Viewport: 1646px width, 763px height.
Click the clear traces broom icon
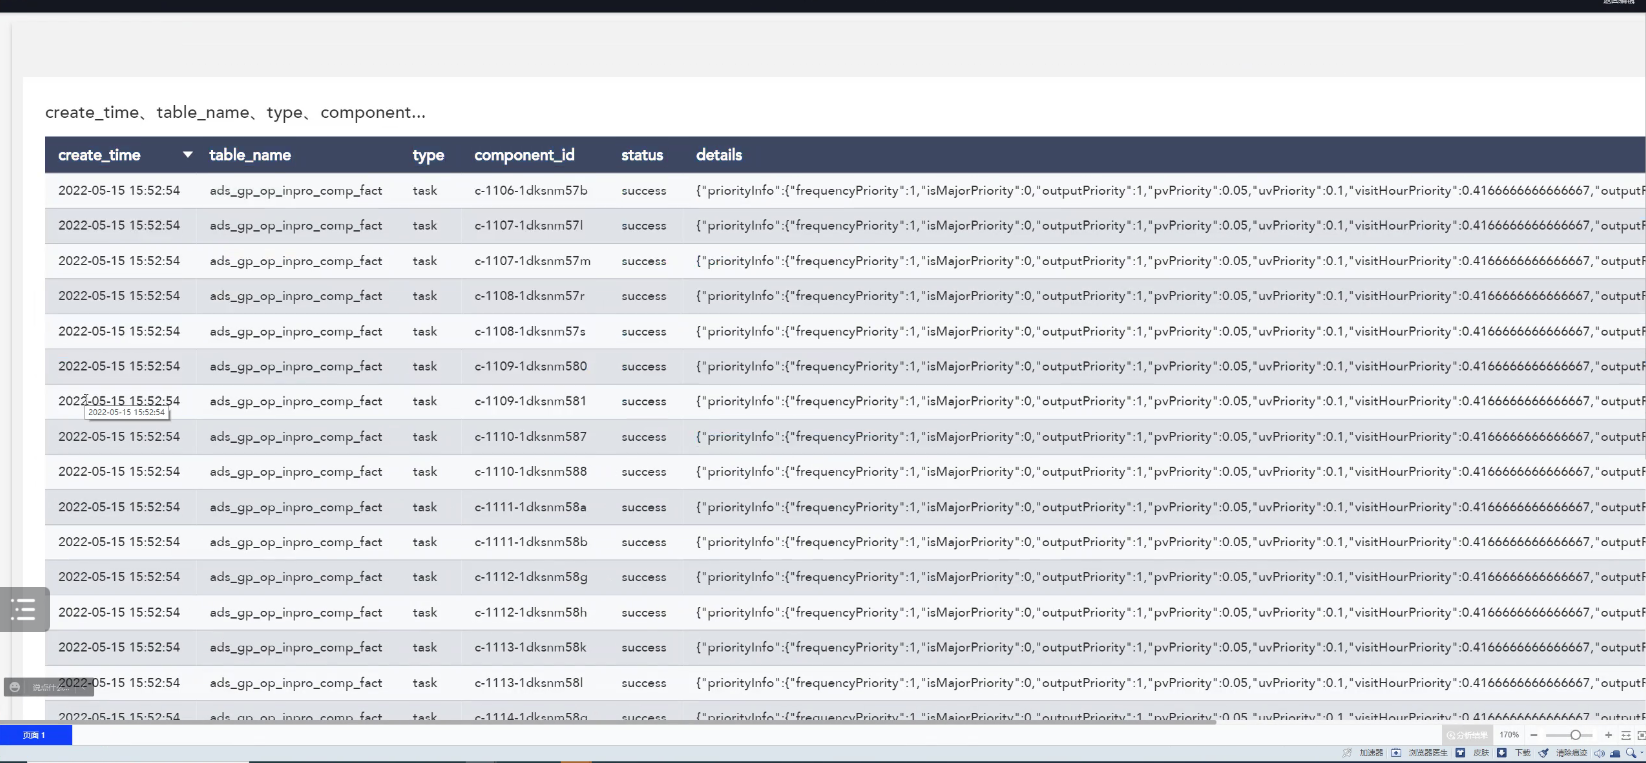(1543, 753)
